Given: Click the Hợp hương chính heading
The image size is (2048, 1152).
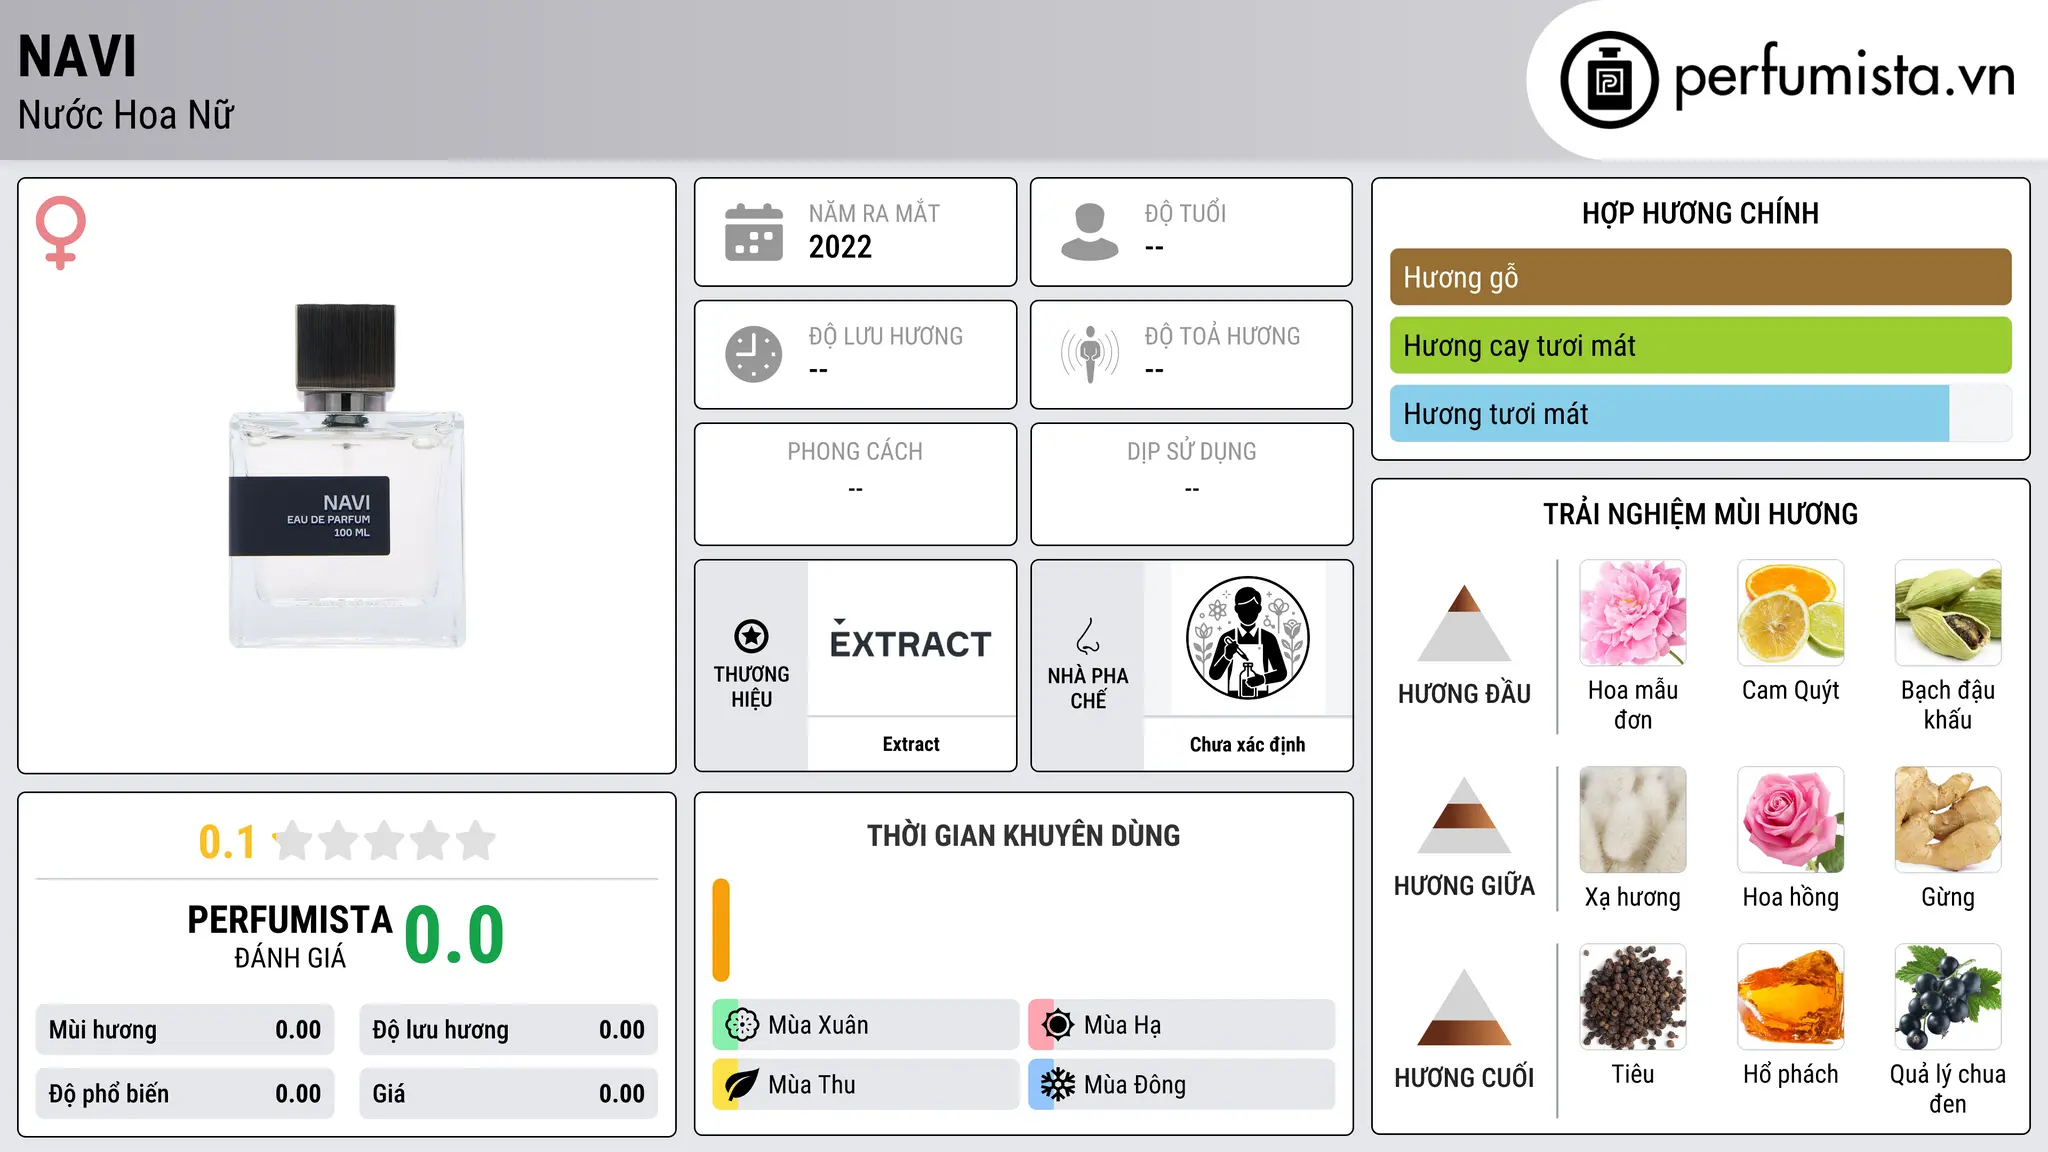Looking at the screenshot, I should point(1700,213).
